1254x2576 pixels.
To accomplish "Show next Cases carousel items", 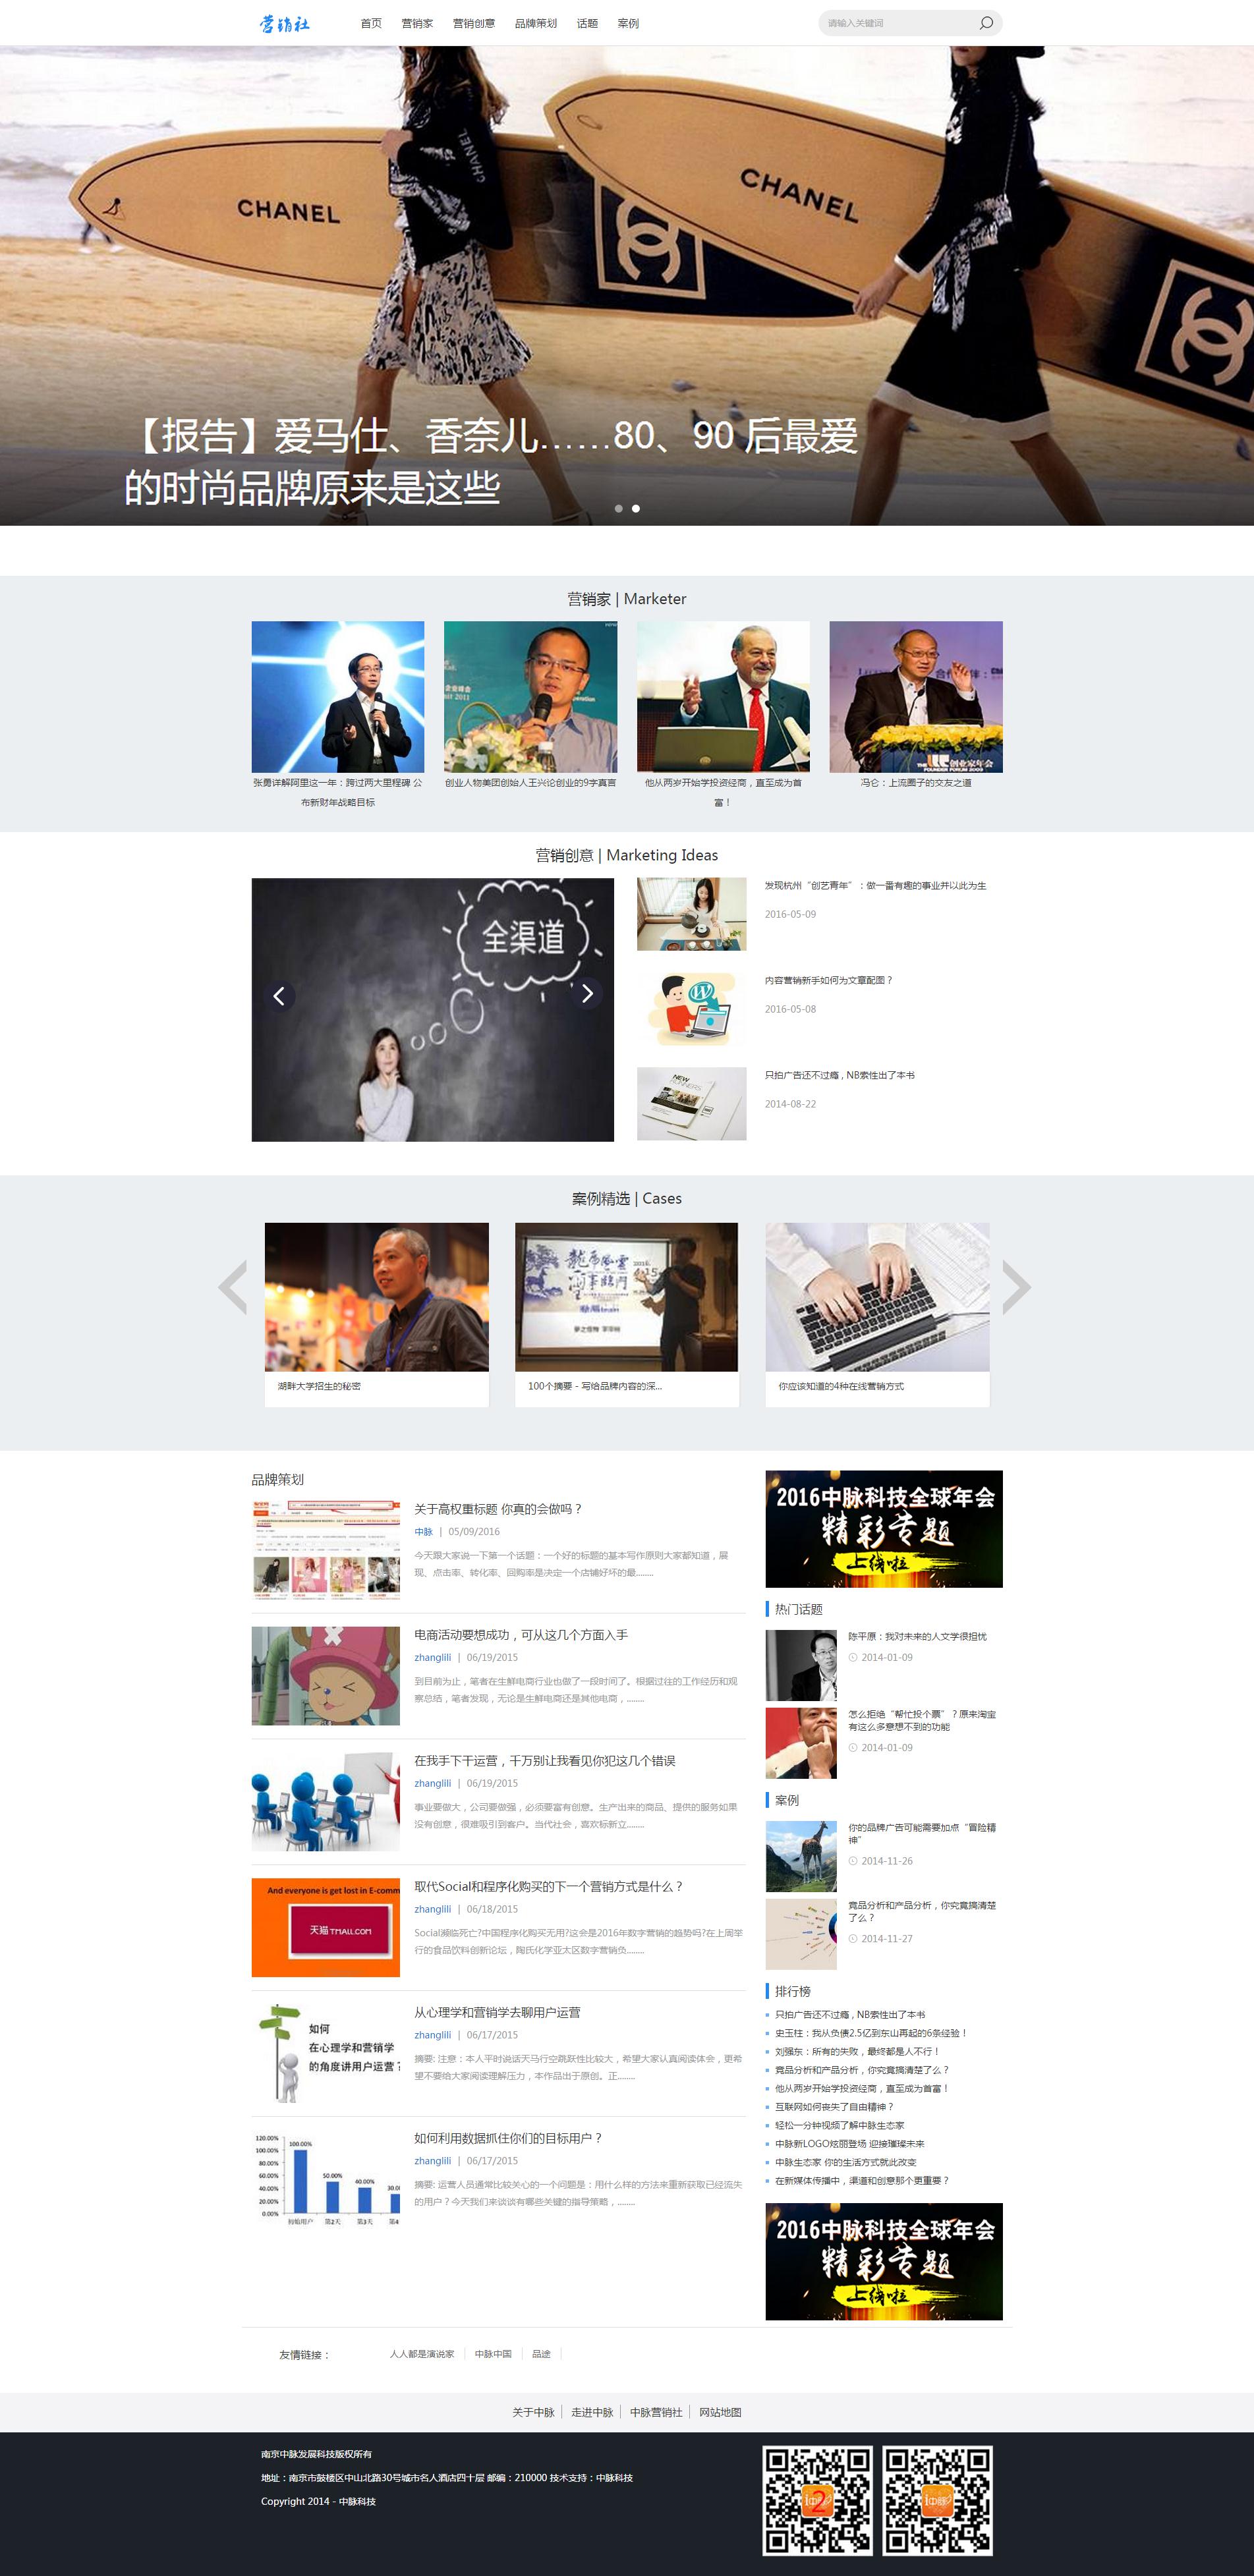I will tap(1016, 1287).
